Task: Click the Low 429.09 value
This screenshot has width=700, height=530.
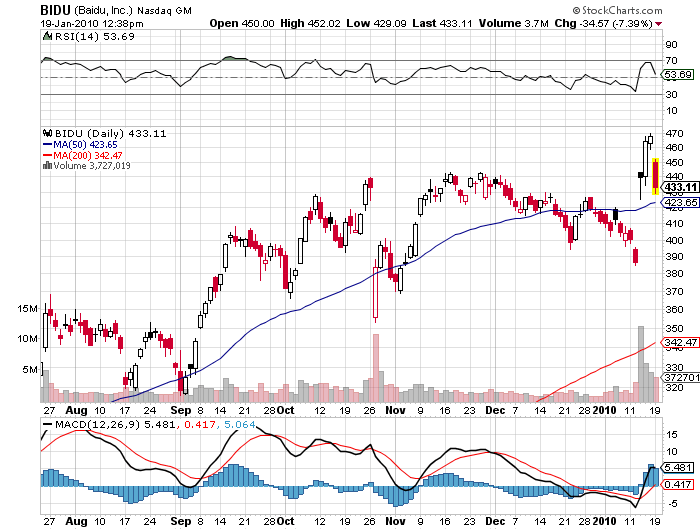Action: (376, 23)
